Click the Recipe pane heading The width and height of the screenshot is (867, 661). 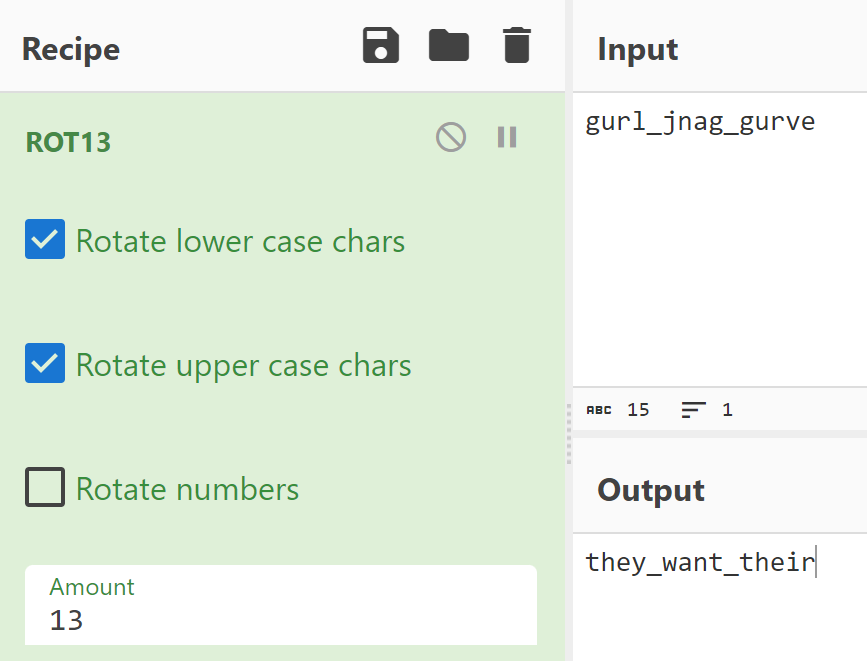pyautogui.click(x=71, y=49)
